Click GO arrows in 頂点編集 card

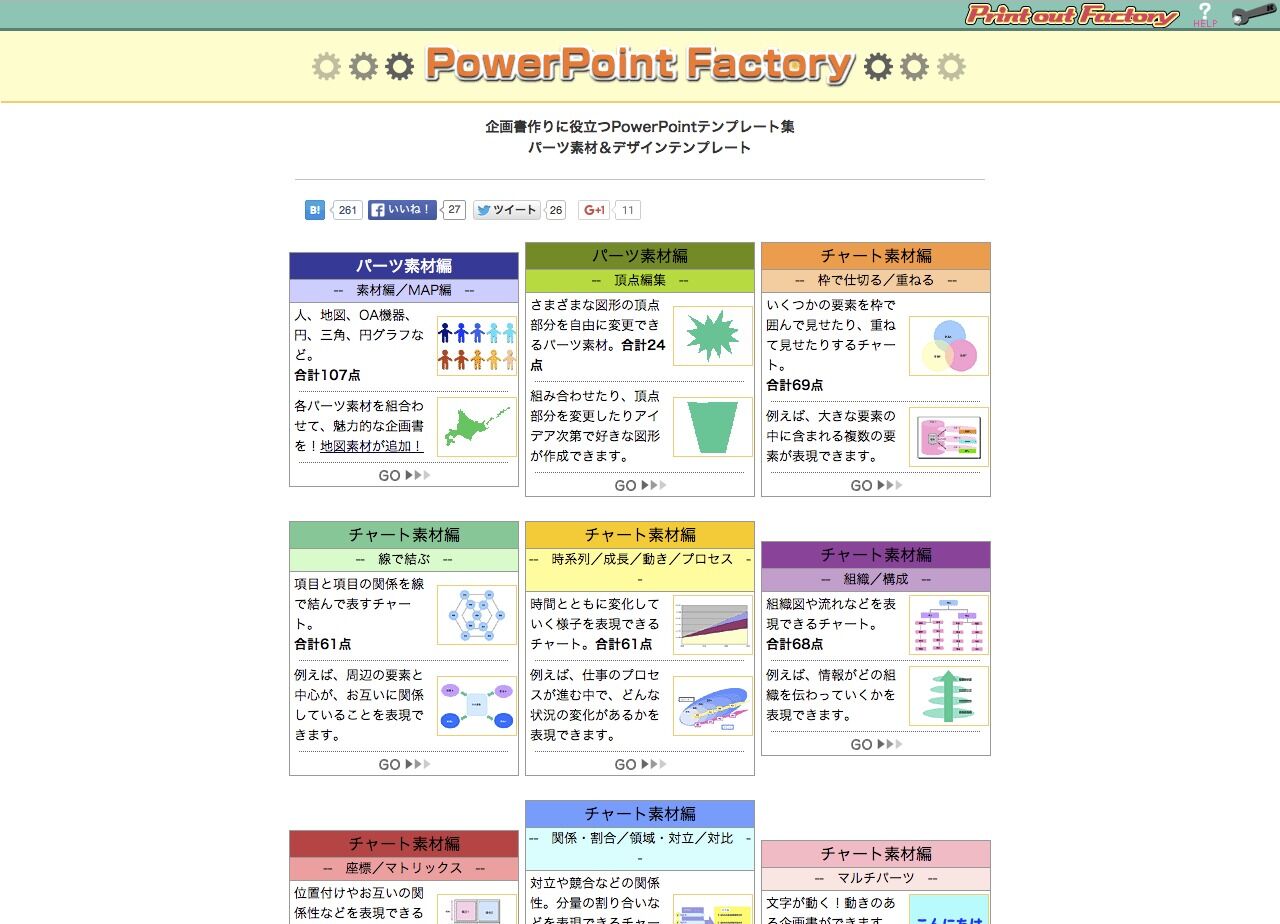[640, 486]
